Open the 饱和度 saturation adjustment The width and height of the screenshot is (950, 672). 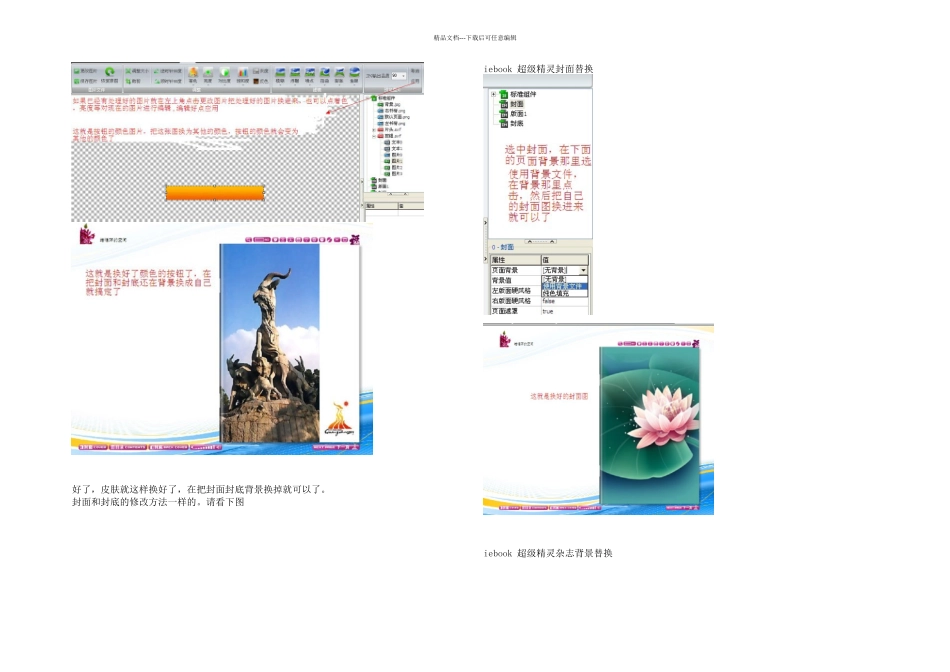[242, 75]
